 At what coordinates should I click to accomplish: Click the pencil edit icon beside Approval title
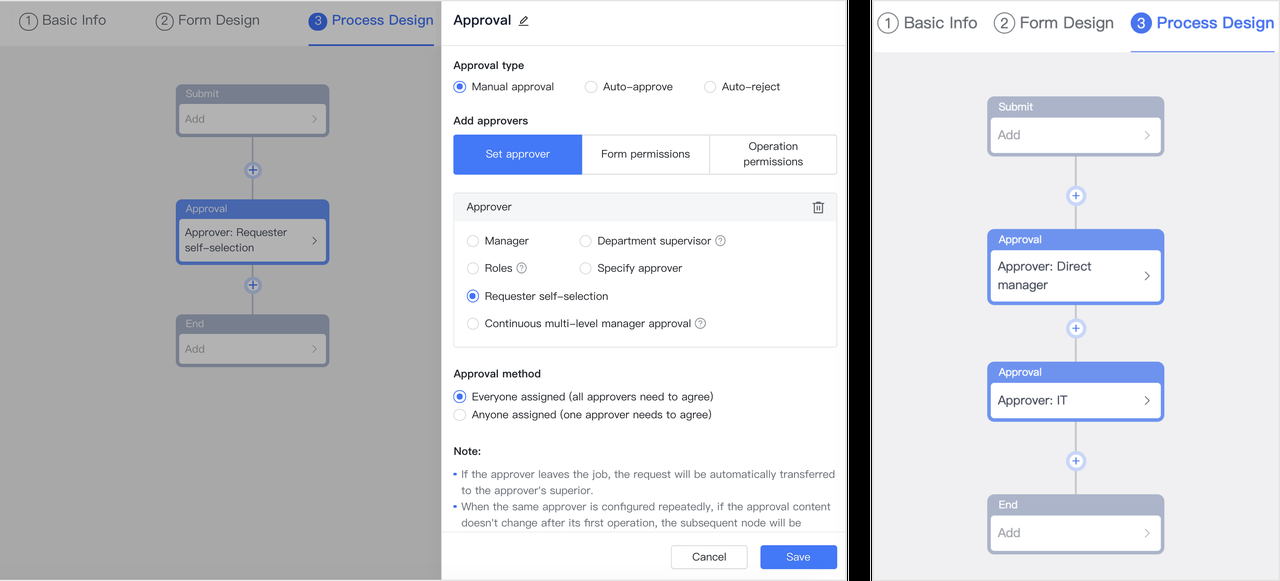tap(524, 21)
